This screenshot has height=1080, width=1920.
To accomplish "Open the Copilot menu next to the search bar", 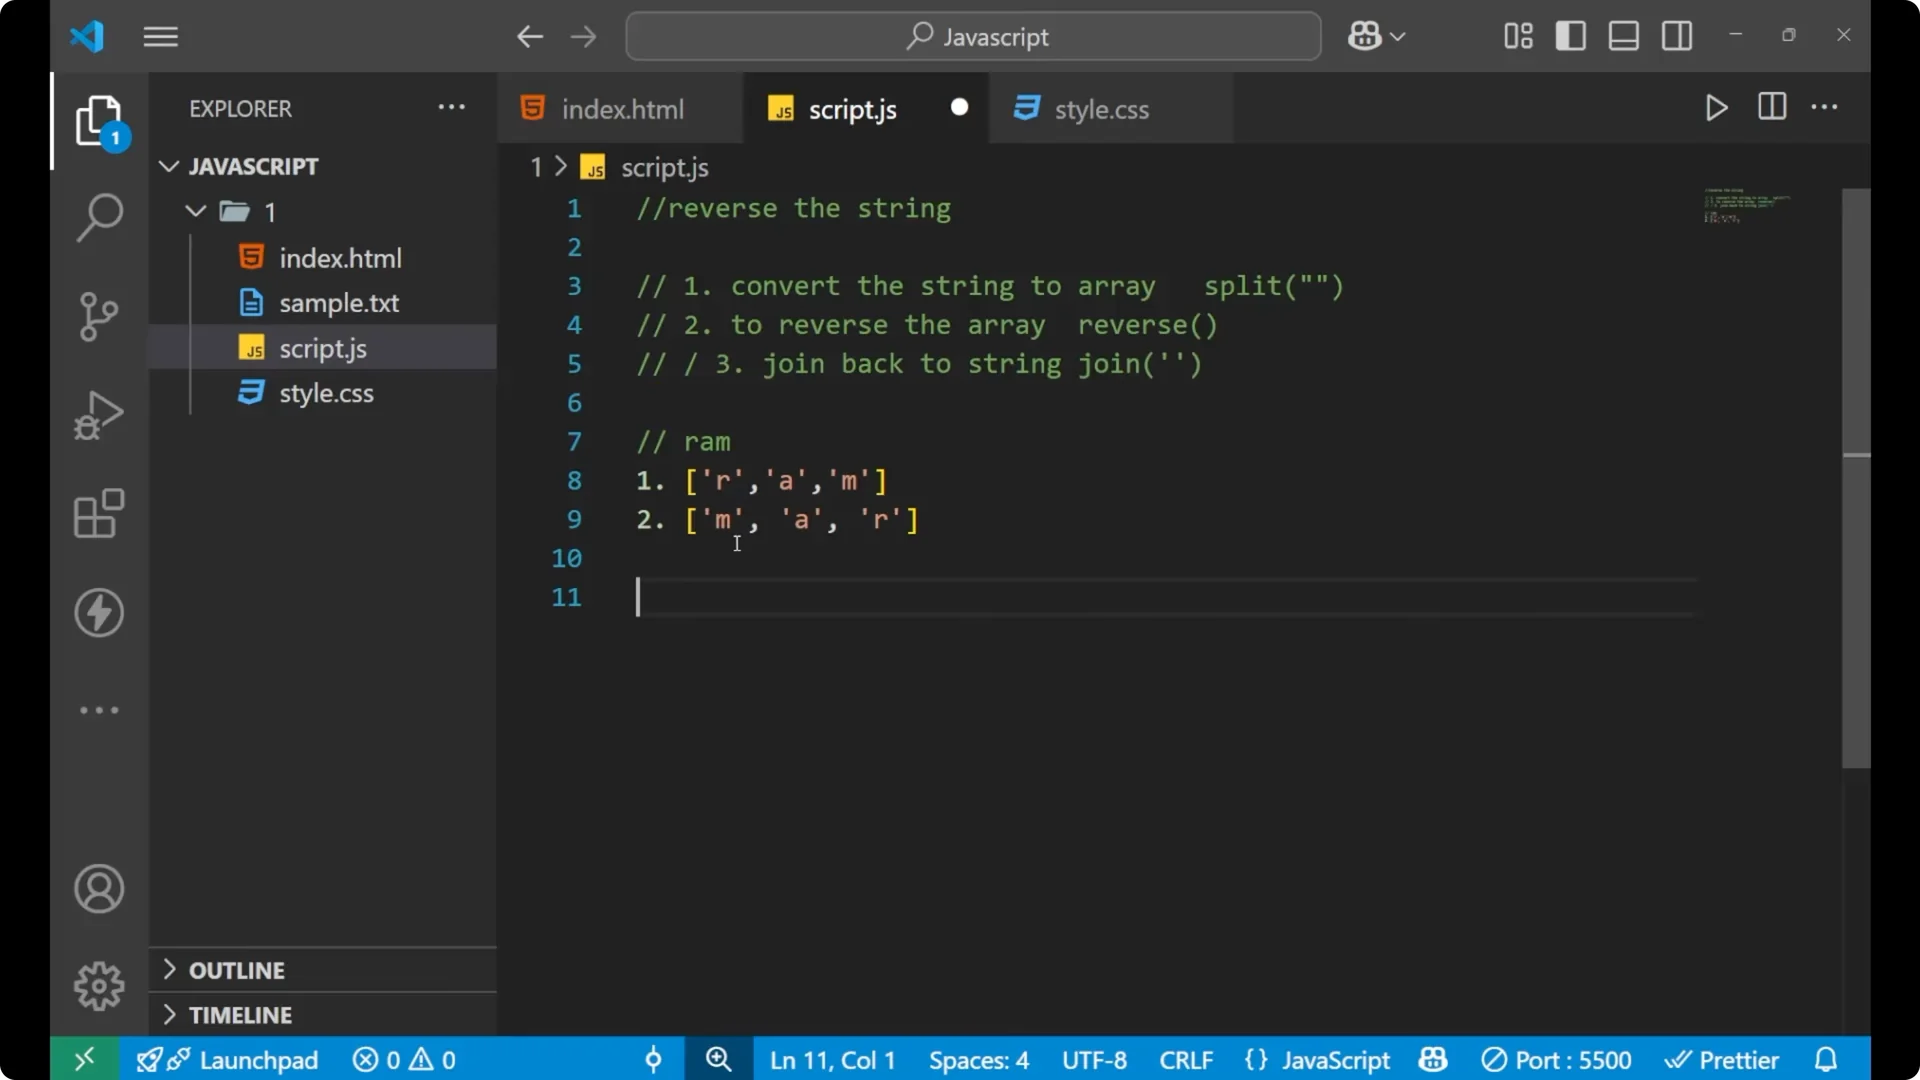I will point(1375,36).
